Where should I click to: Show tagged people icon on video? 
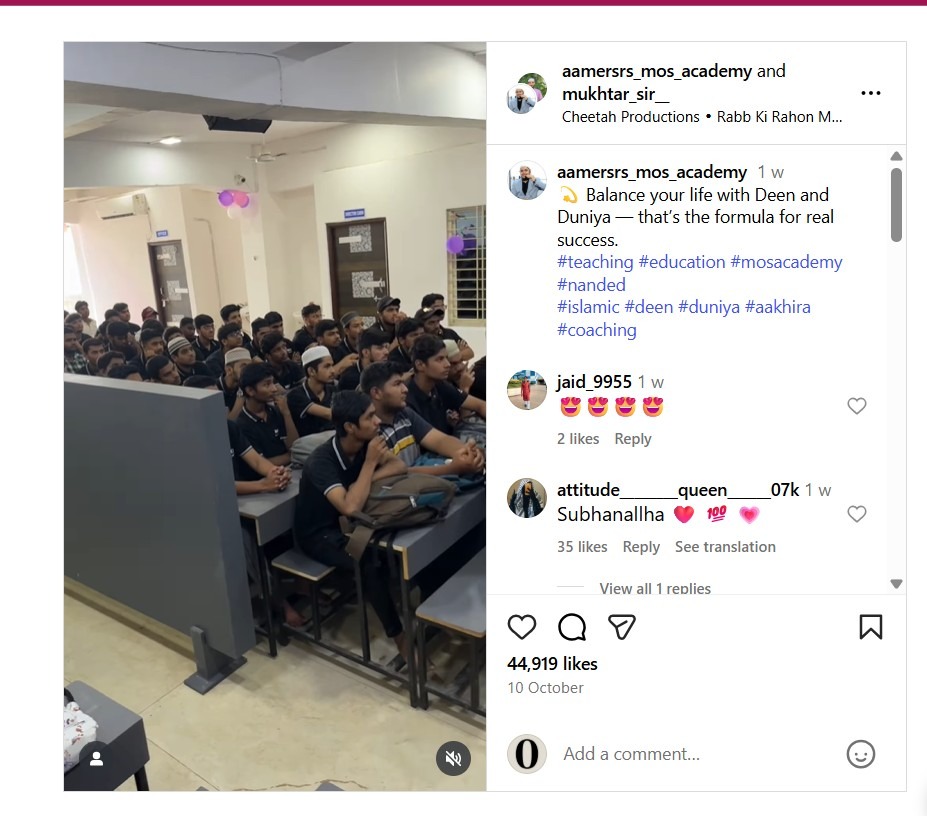point(96,759)
